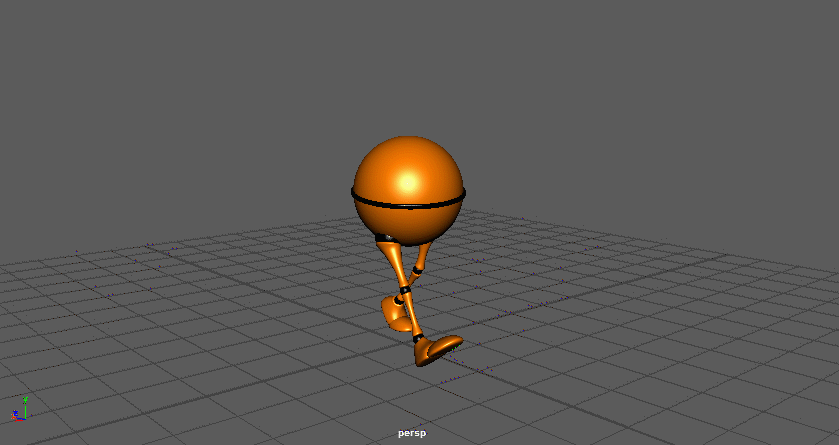Click the "persp" camera label

click(412, 433)
